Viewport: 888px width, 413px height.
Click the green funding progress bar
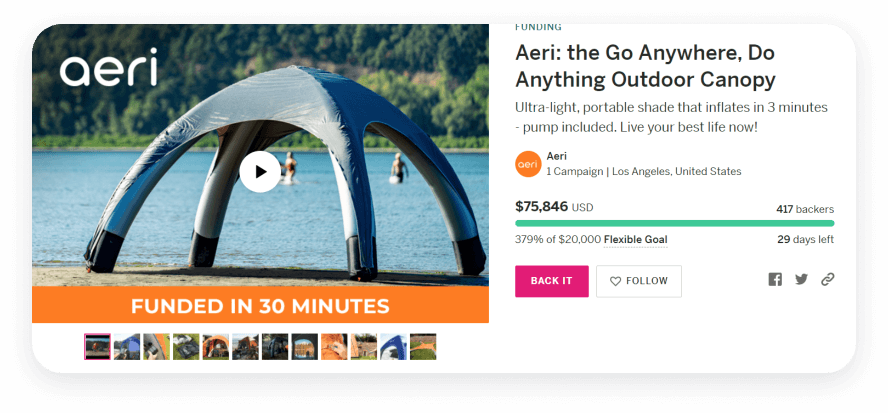[674, 223]
